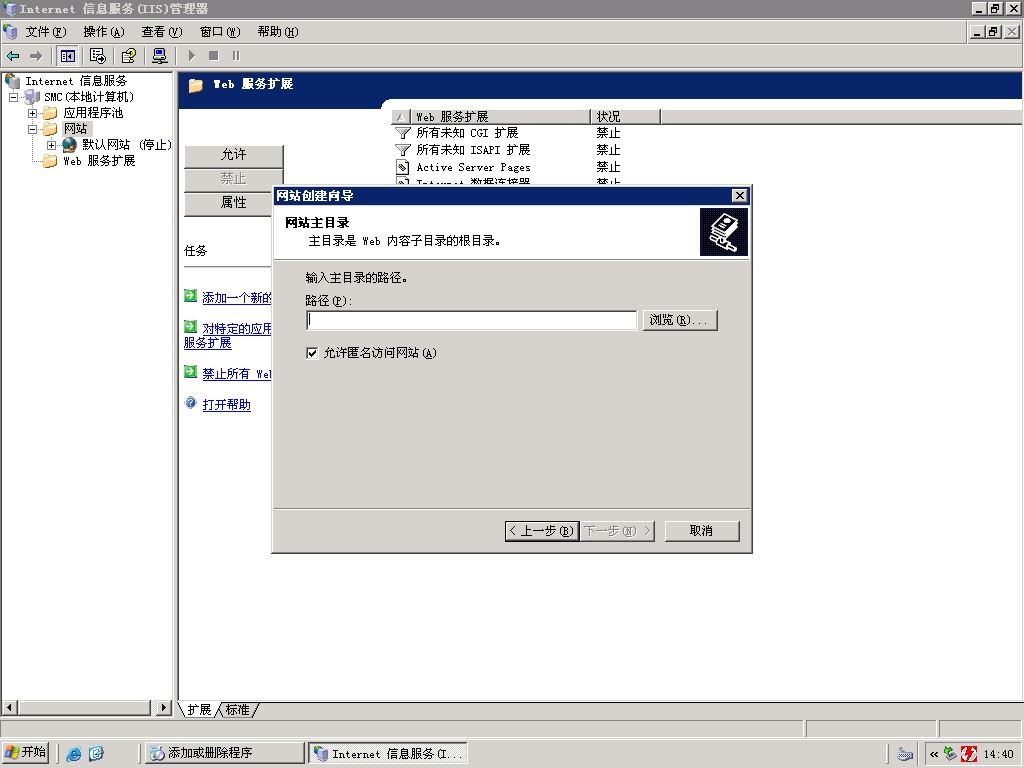Switch to the 标准 tab

[238, 710]
